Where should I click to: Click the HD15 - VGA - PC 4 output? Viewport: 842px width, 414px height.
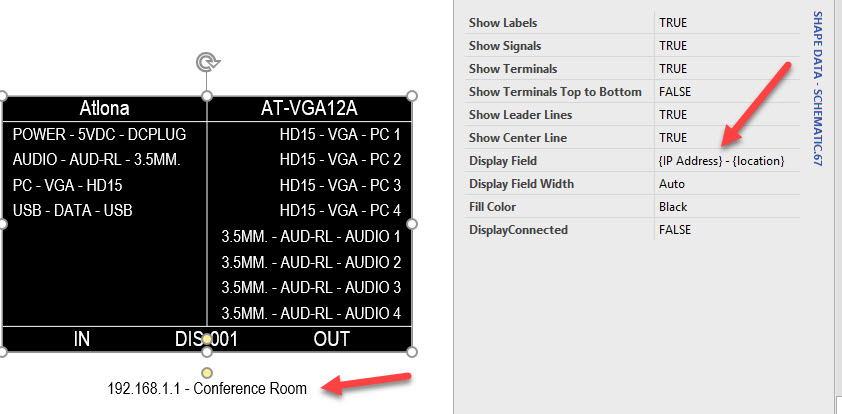(x=340, y=210)
